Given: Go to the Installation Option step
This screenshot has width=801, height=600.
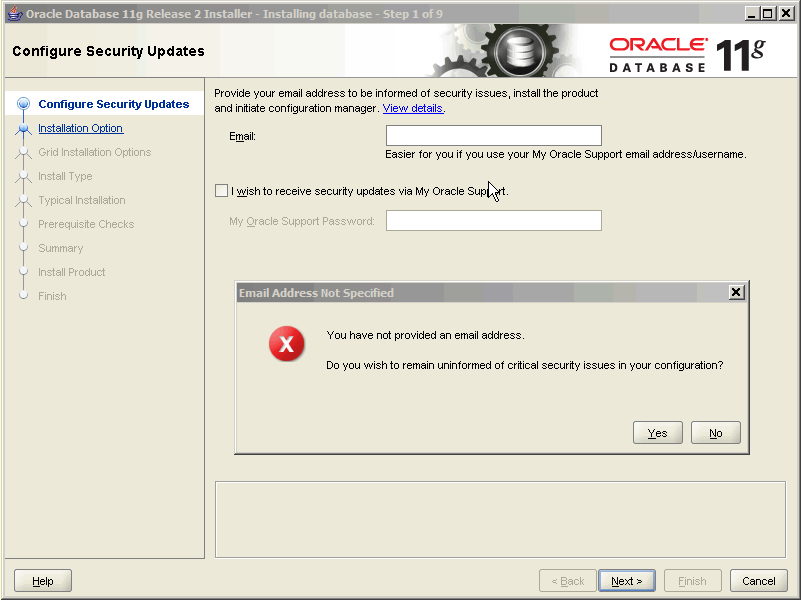Looking at the screenshot, I should coord(81,128).
